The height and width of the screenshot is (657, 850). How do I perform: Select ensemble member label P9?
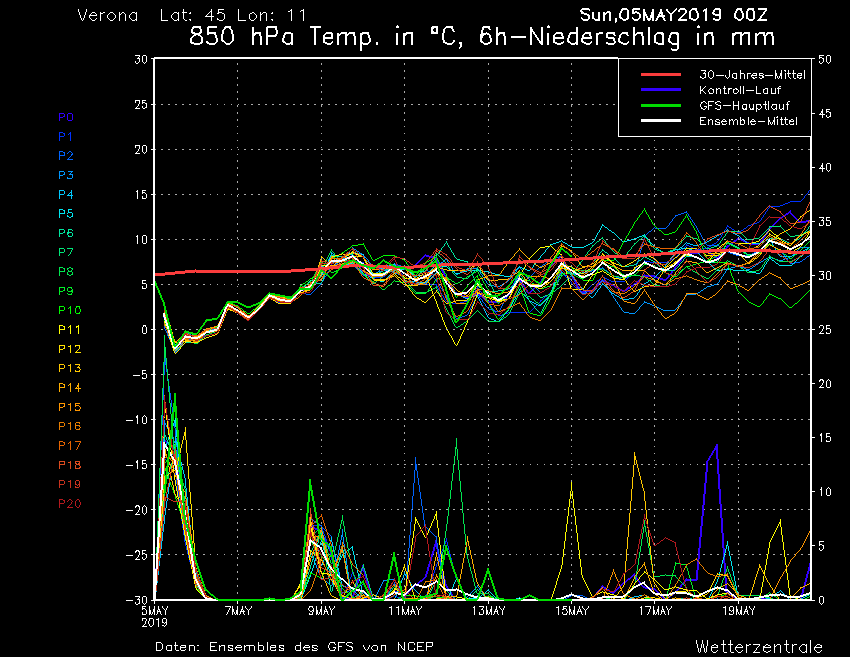[66, 291]
